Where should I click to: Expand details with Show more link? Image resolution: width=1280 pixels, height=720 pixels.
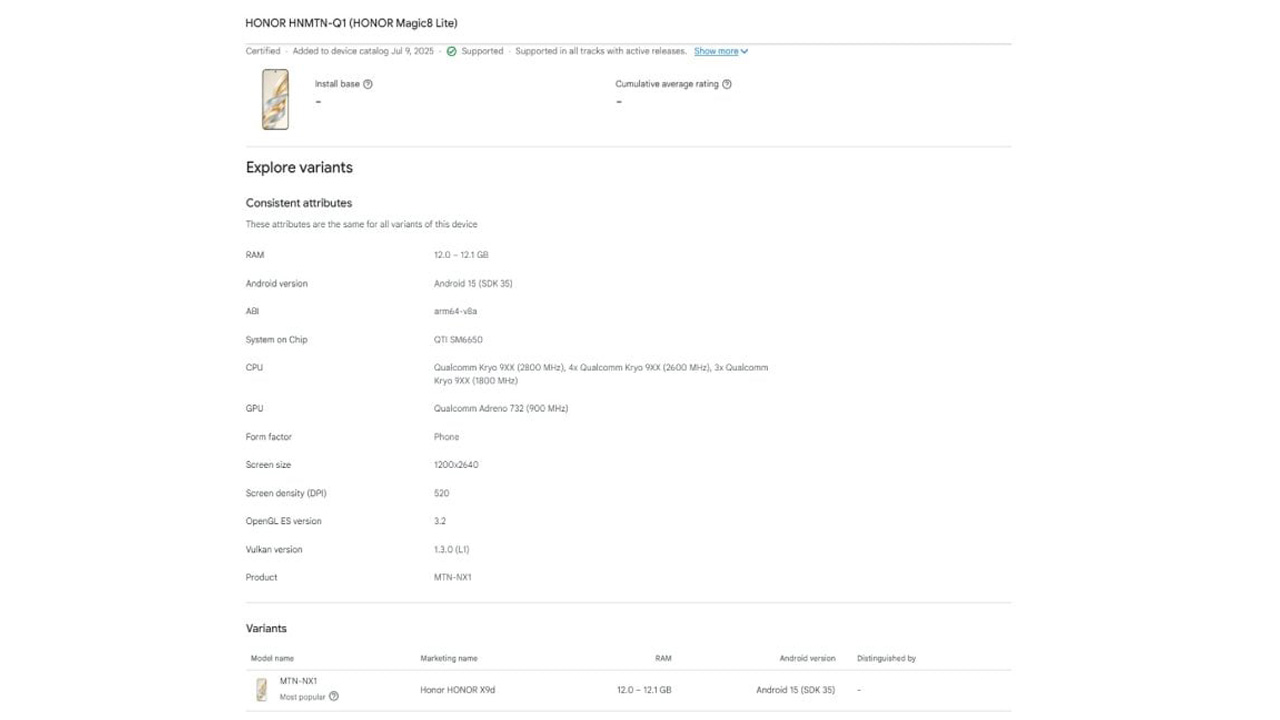716,51
